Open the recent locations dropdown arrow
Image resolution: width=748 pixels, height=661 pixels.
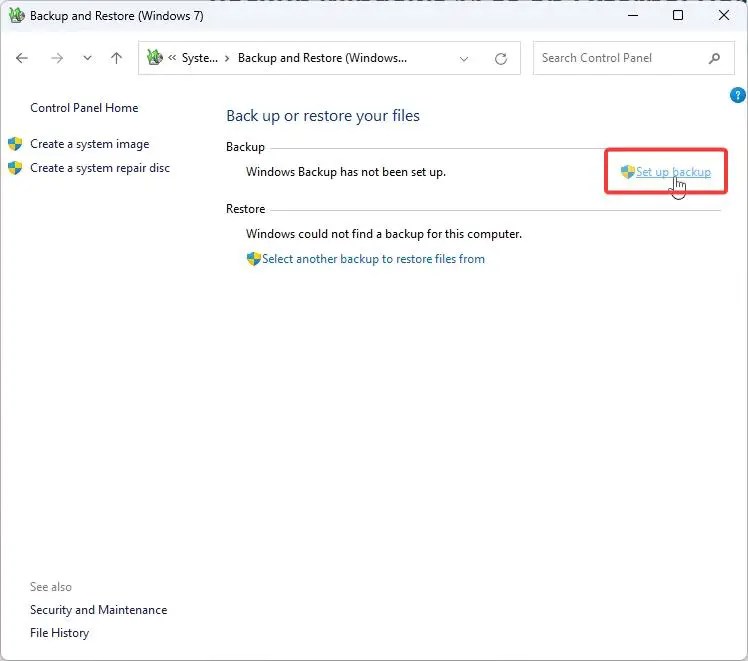point(87,58)
